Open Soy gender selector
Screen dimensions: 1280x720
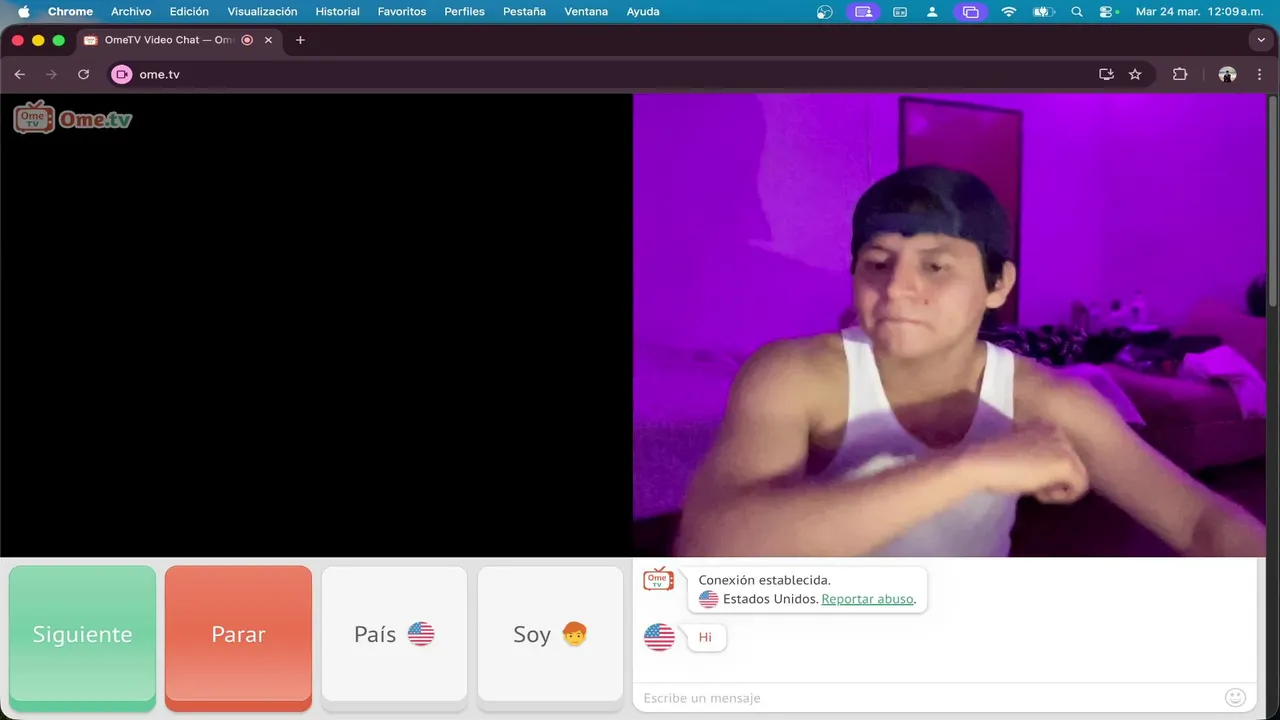click(x=550, y=634)
